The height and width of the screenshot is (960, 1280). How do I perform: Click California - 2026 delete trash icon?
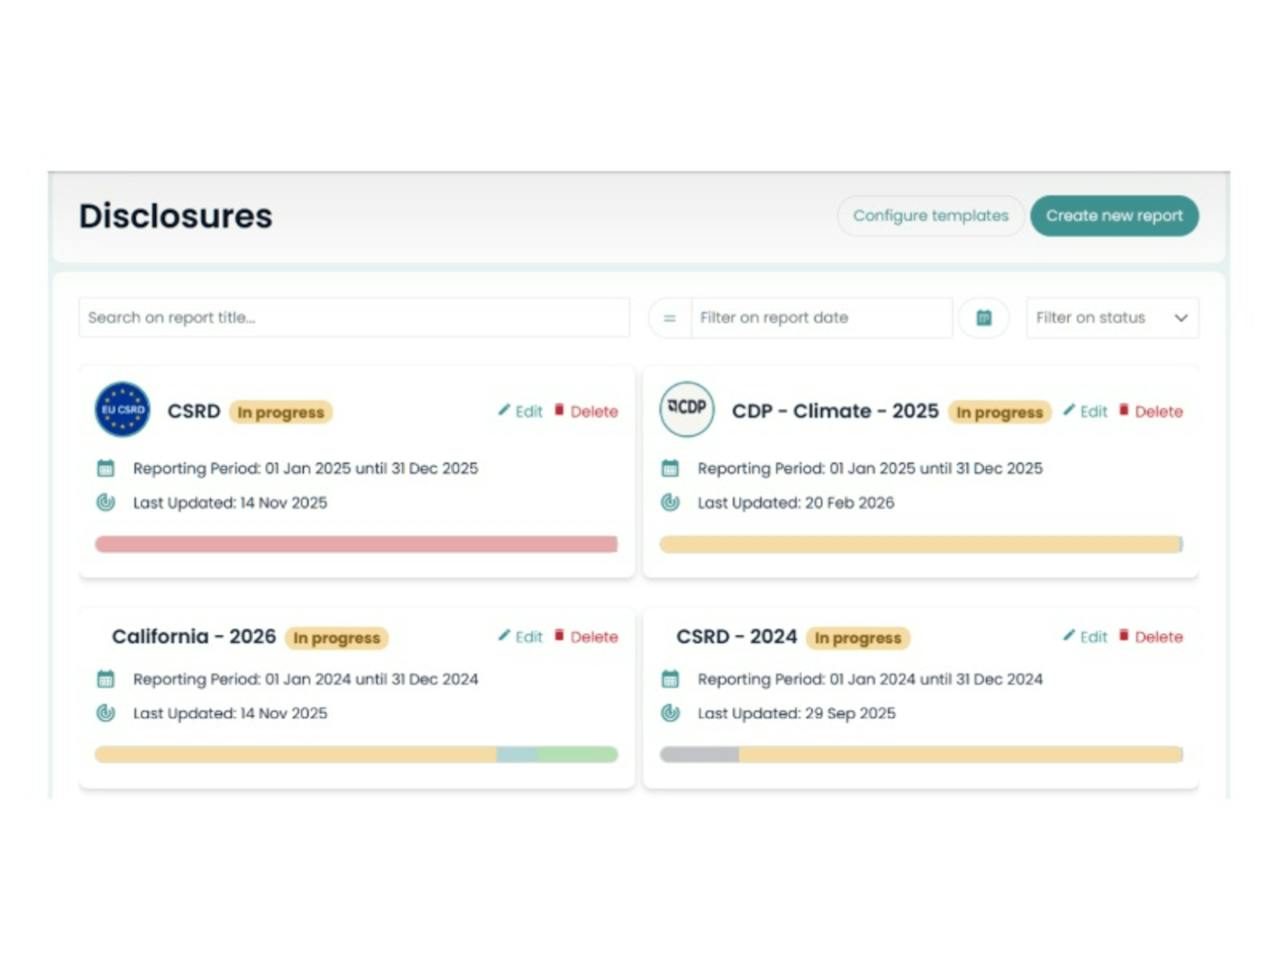pos(560,635)
